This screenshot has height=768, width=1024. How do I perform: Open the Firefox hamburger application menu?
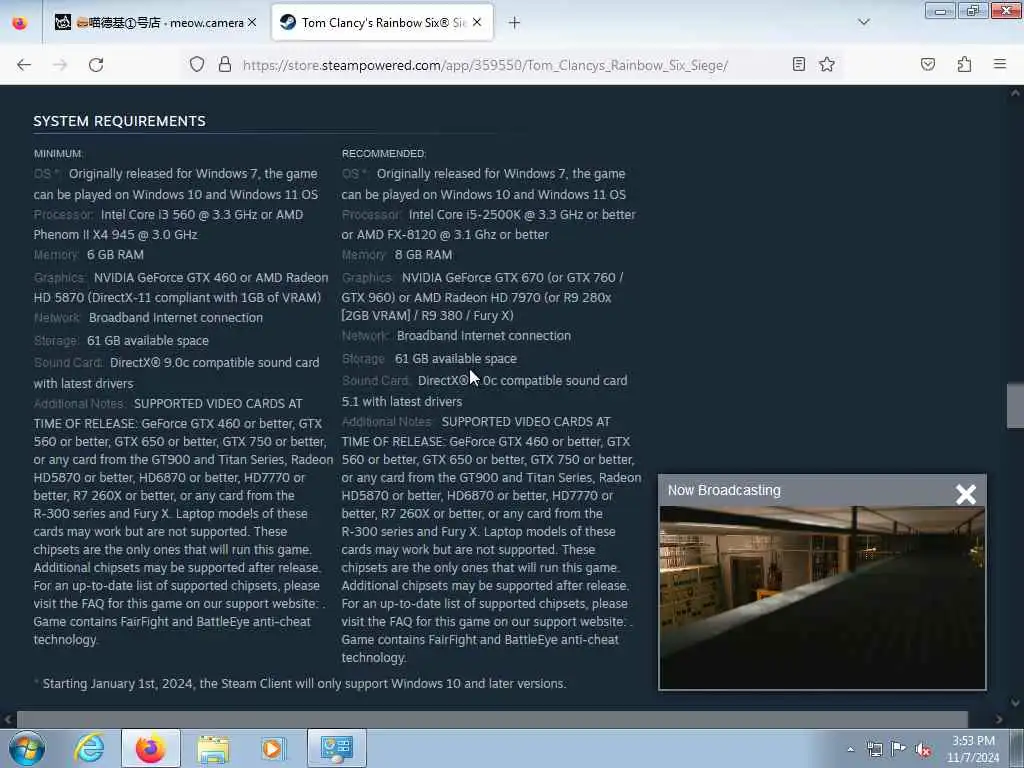click(x=1000, y=64)
